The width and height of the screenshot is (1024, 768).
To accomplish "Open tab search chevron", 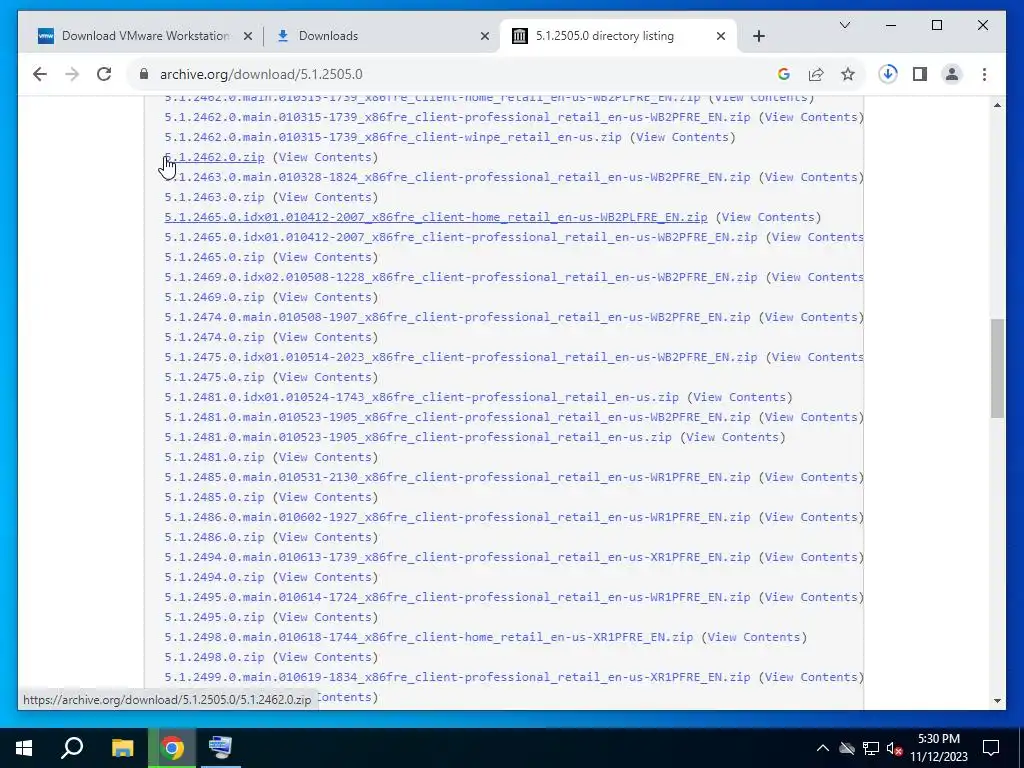I will coord(844,25).
